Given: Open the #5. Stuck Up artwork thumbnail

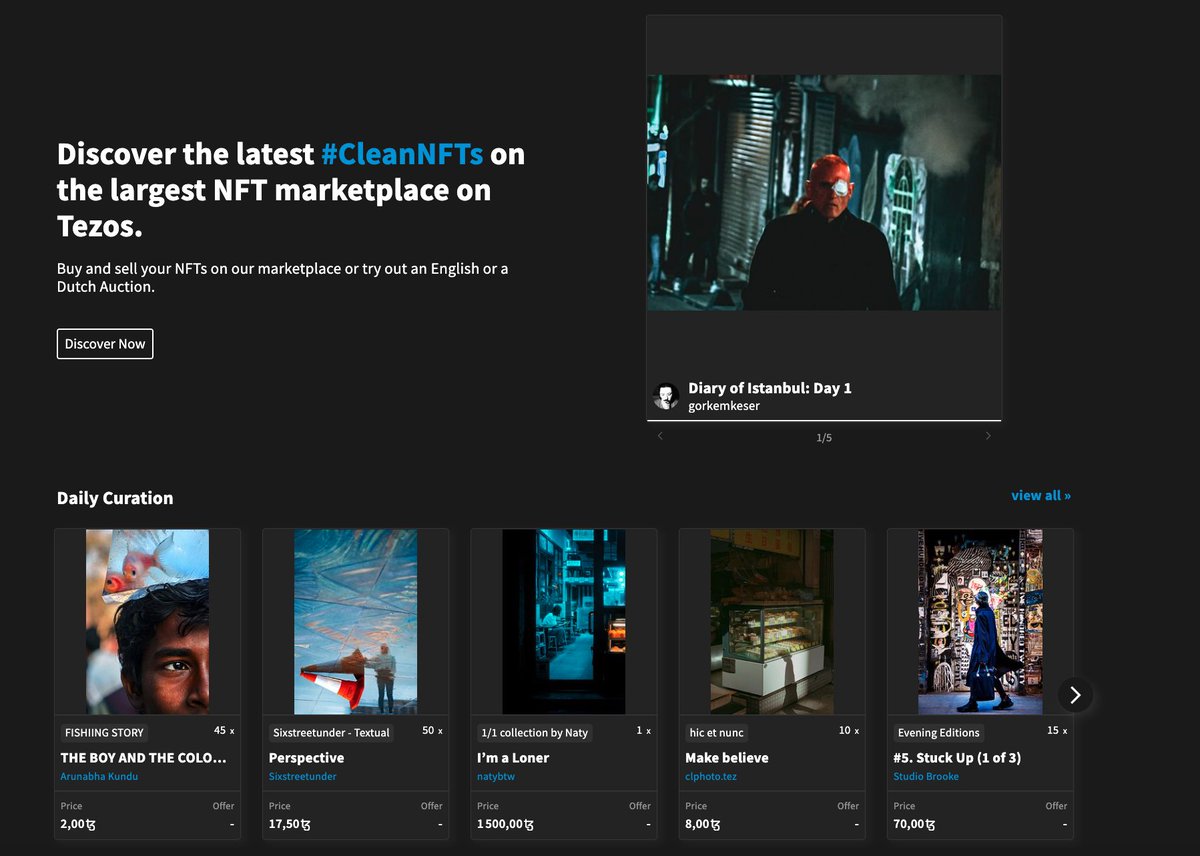Looking at the screenshot, I should pyautogui.click(x=980, y=622).
